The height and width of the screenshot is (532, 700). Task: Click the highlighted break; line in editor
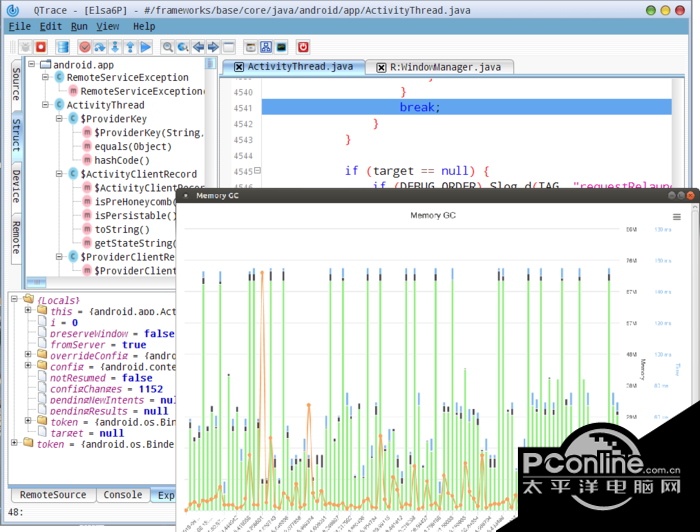[x=419, y=107]
